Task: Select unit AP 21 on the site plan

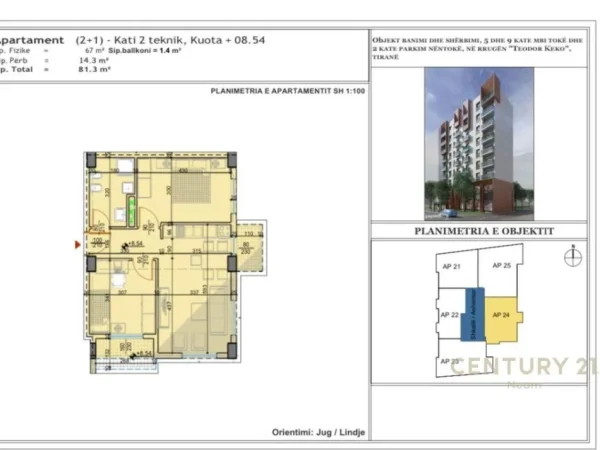Action: point(450,267)
